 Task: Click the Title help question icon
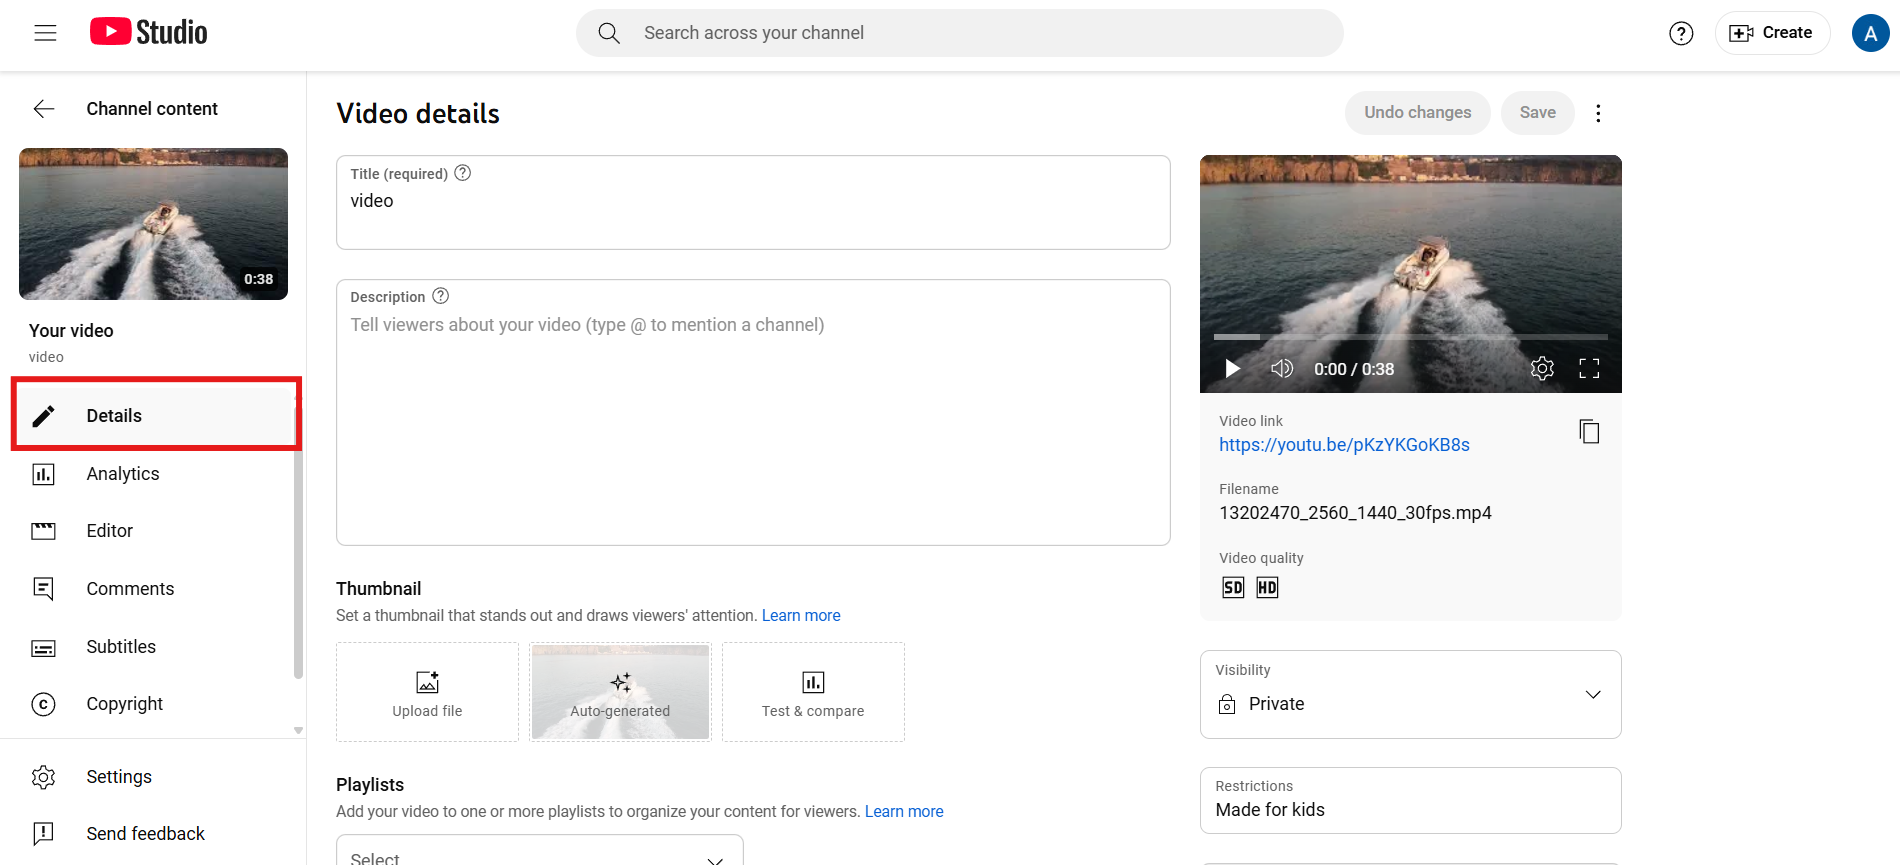(x=463, y=173)
